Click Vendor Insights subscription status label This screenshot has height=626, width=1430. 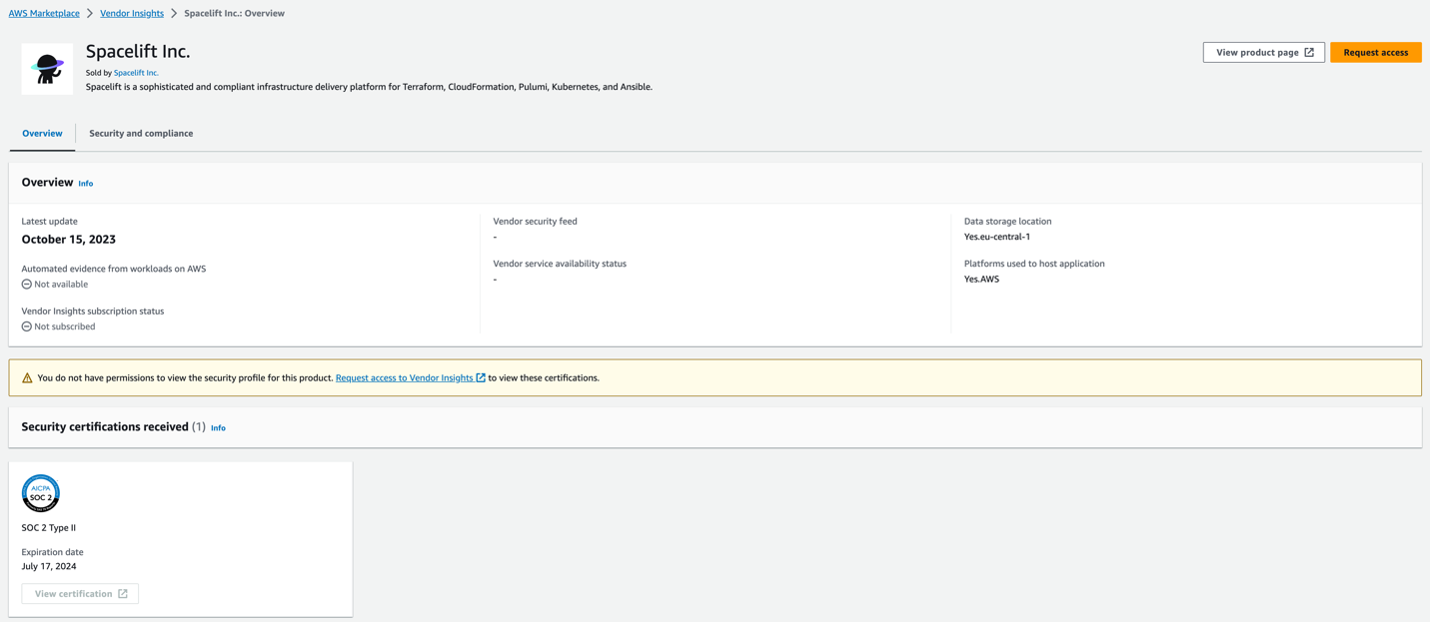[93, 311]
